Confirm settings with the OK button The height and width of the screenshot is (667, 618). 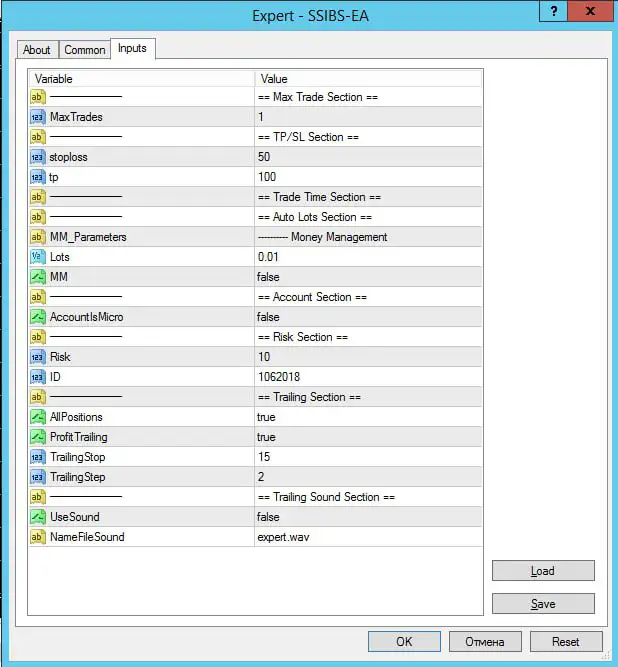404,641
